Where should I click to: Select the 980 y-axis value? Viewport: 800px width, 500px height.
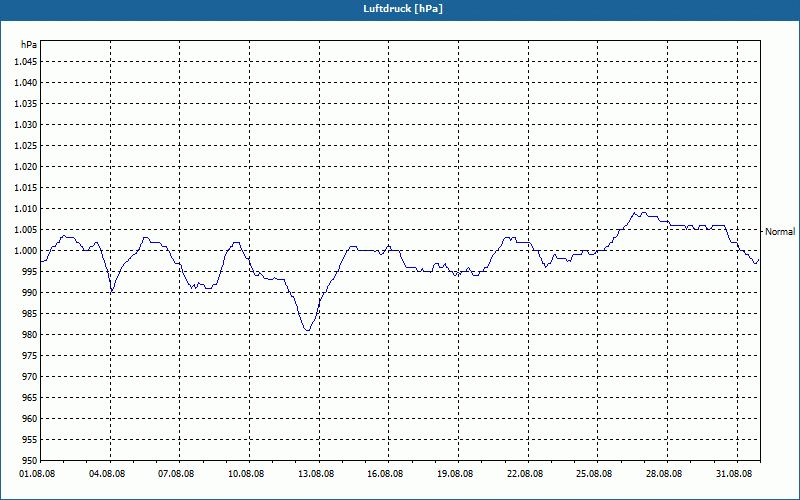coord(30,335)
